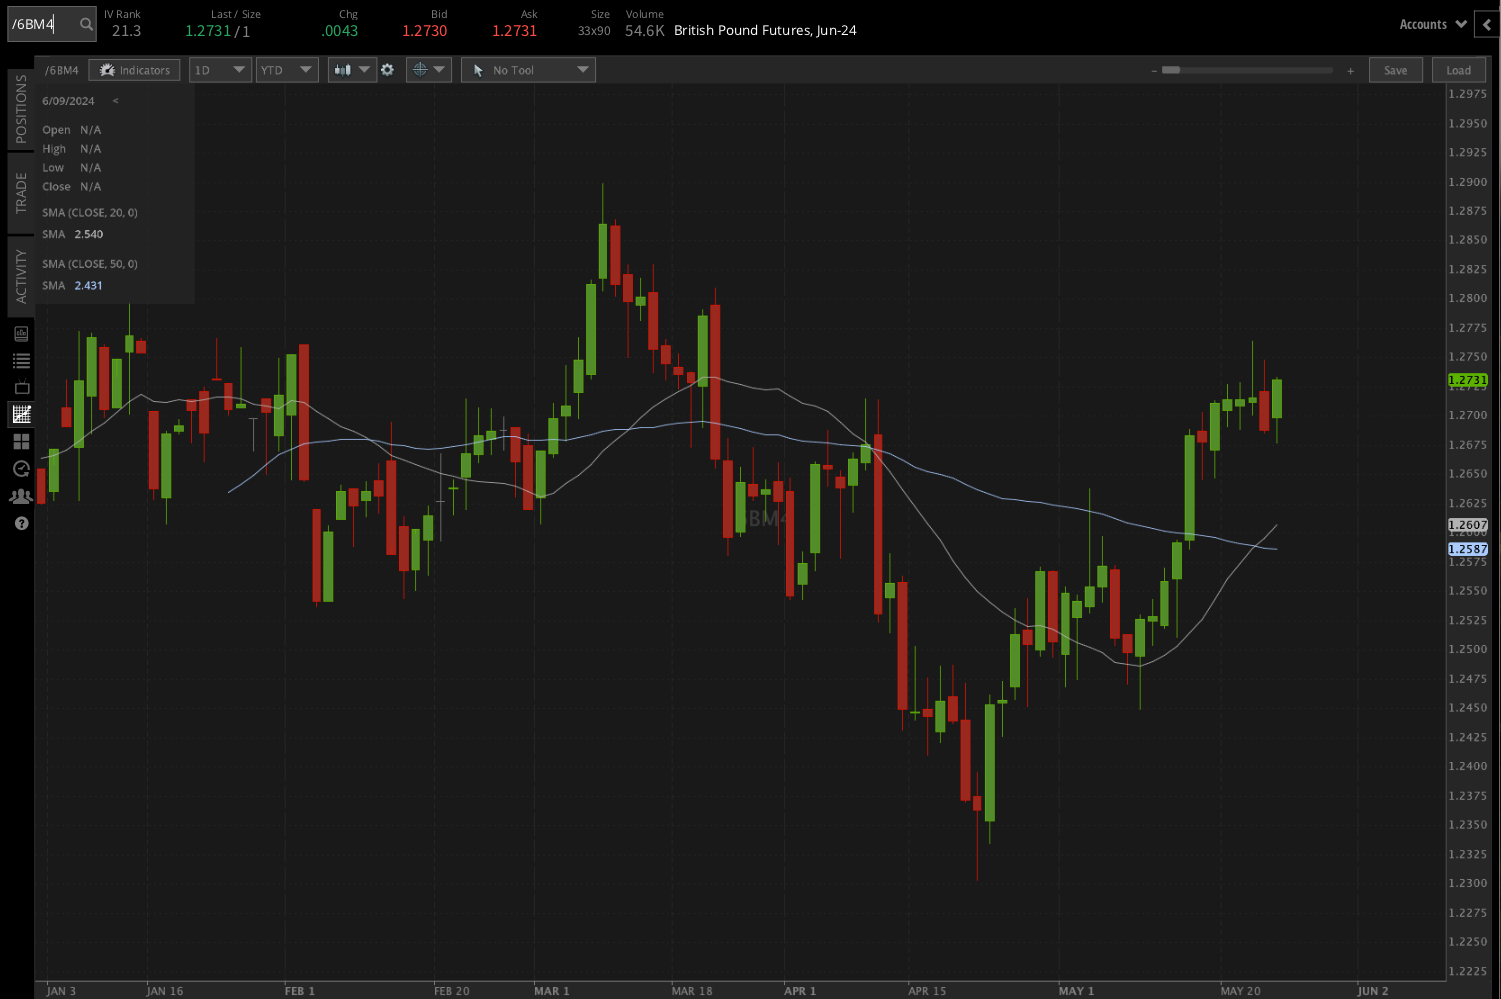This screenshot has height=999, width=1501.
Task: Click the 1.2731 current price label
Action: (x=1468, y=380)
